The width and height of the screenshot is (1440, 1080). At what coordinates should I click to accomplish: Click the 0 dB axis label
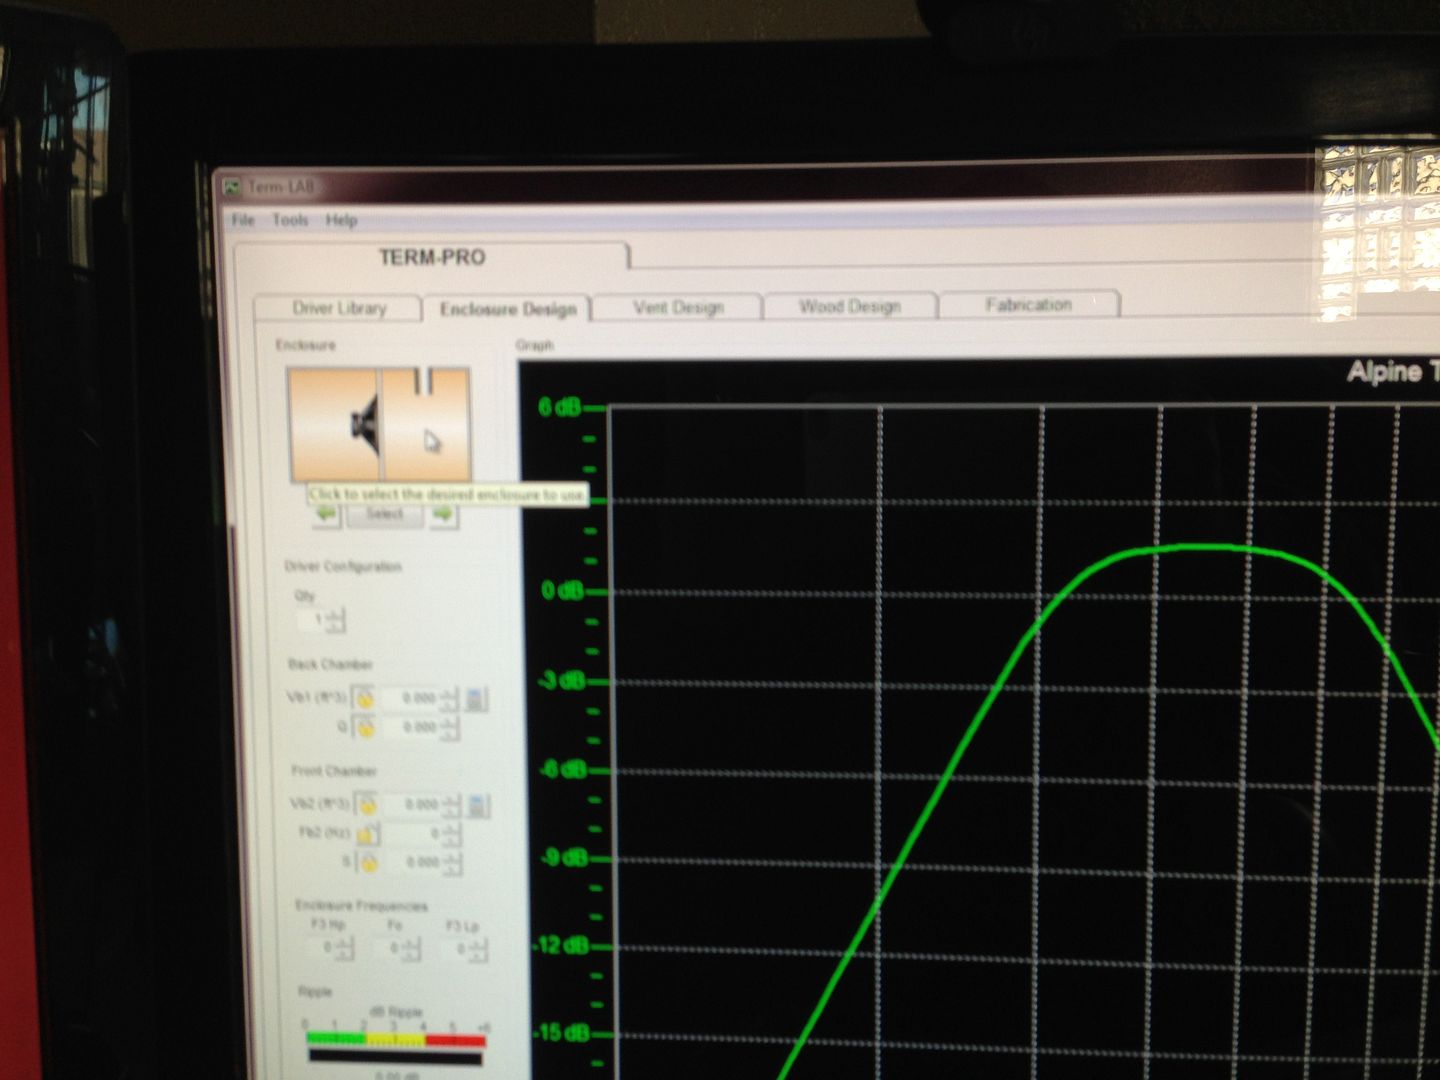[562, 591]
